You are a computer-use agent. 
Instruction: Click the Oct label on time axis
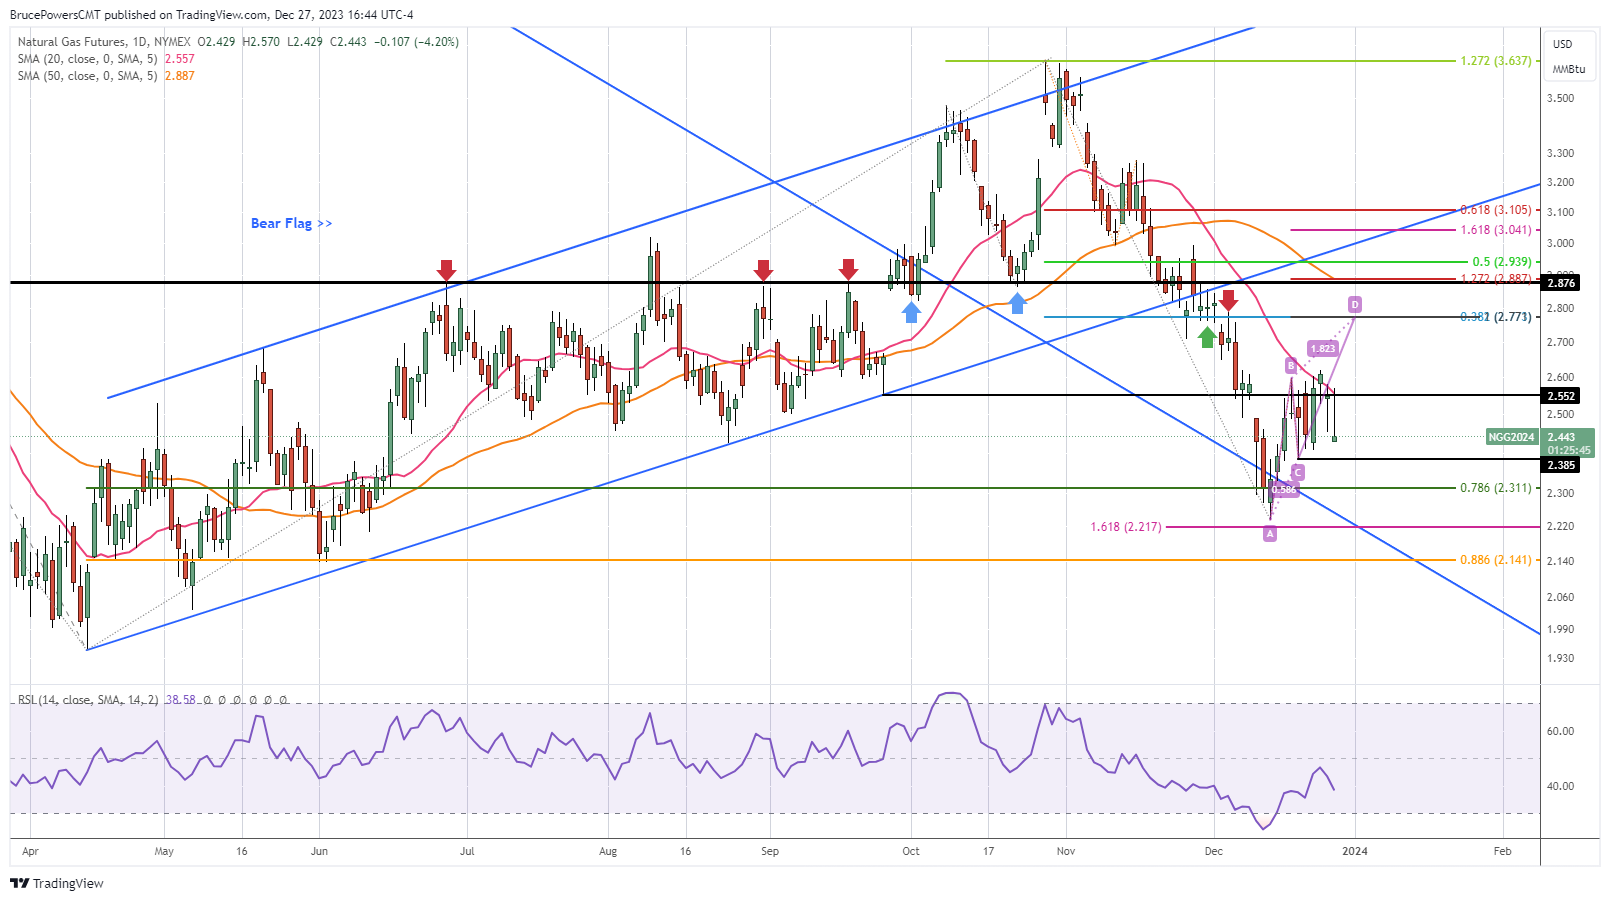pos(911,852)
